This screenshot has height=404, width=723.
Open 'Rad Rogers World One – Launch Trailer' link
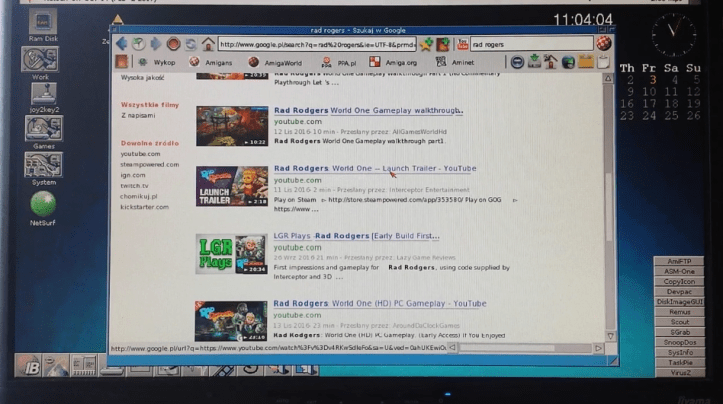click(374, 168)
